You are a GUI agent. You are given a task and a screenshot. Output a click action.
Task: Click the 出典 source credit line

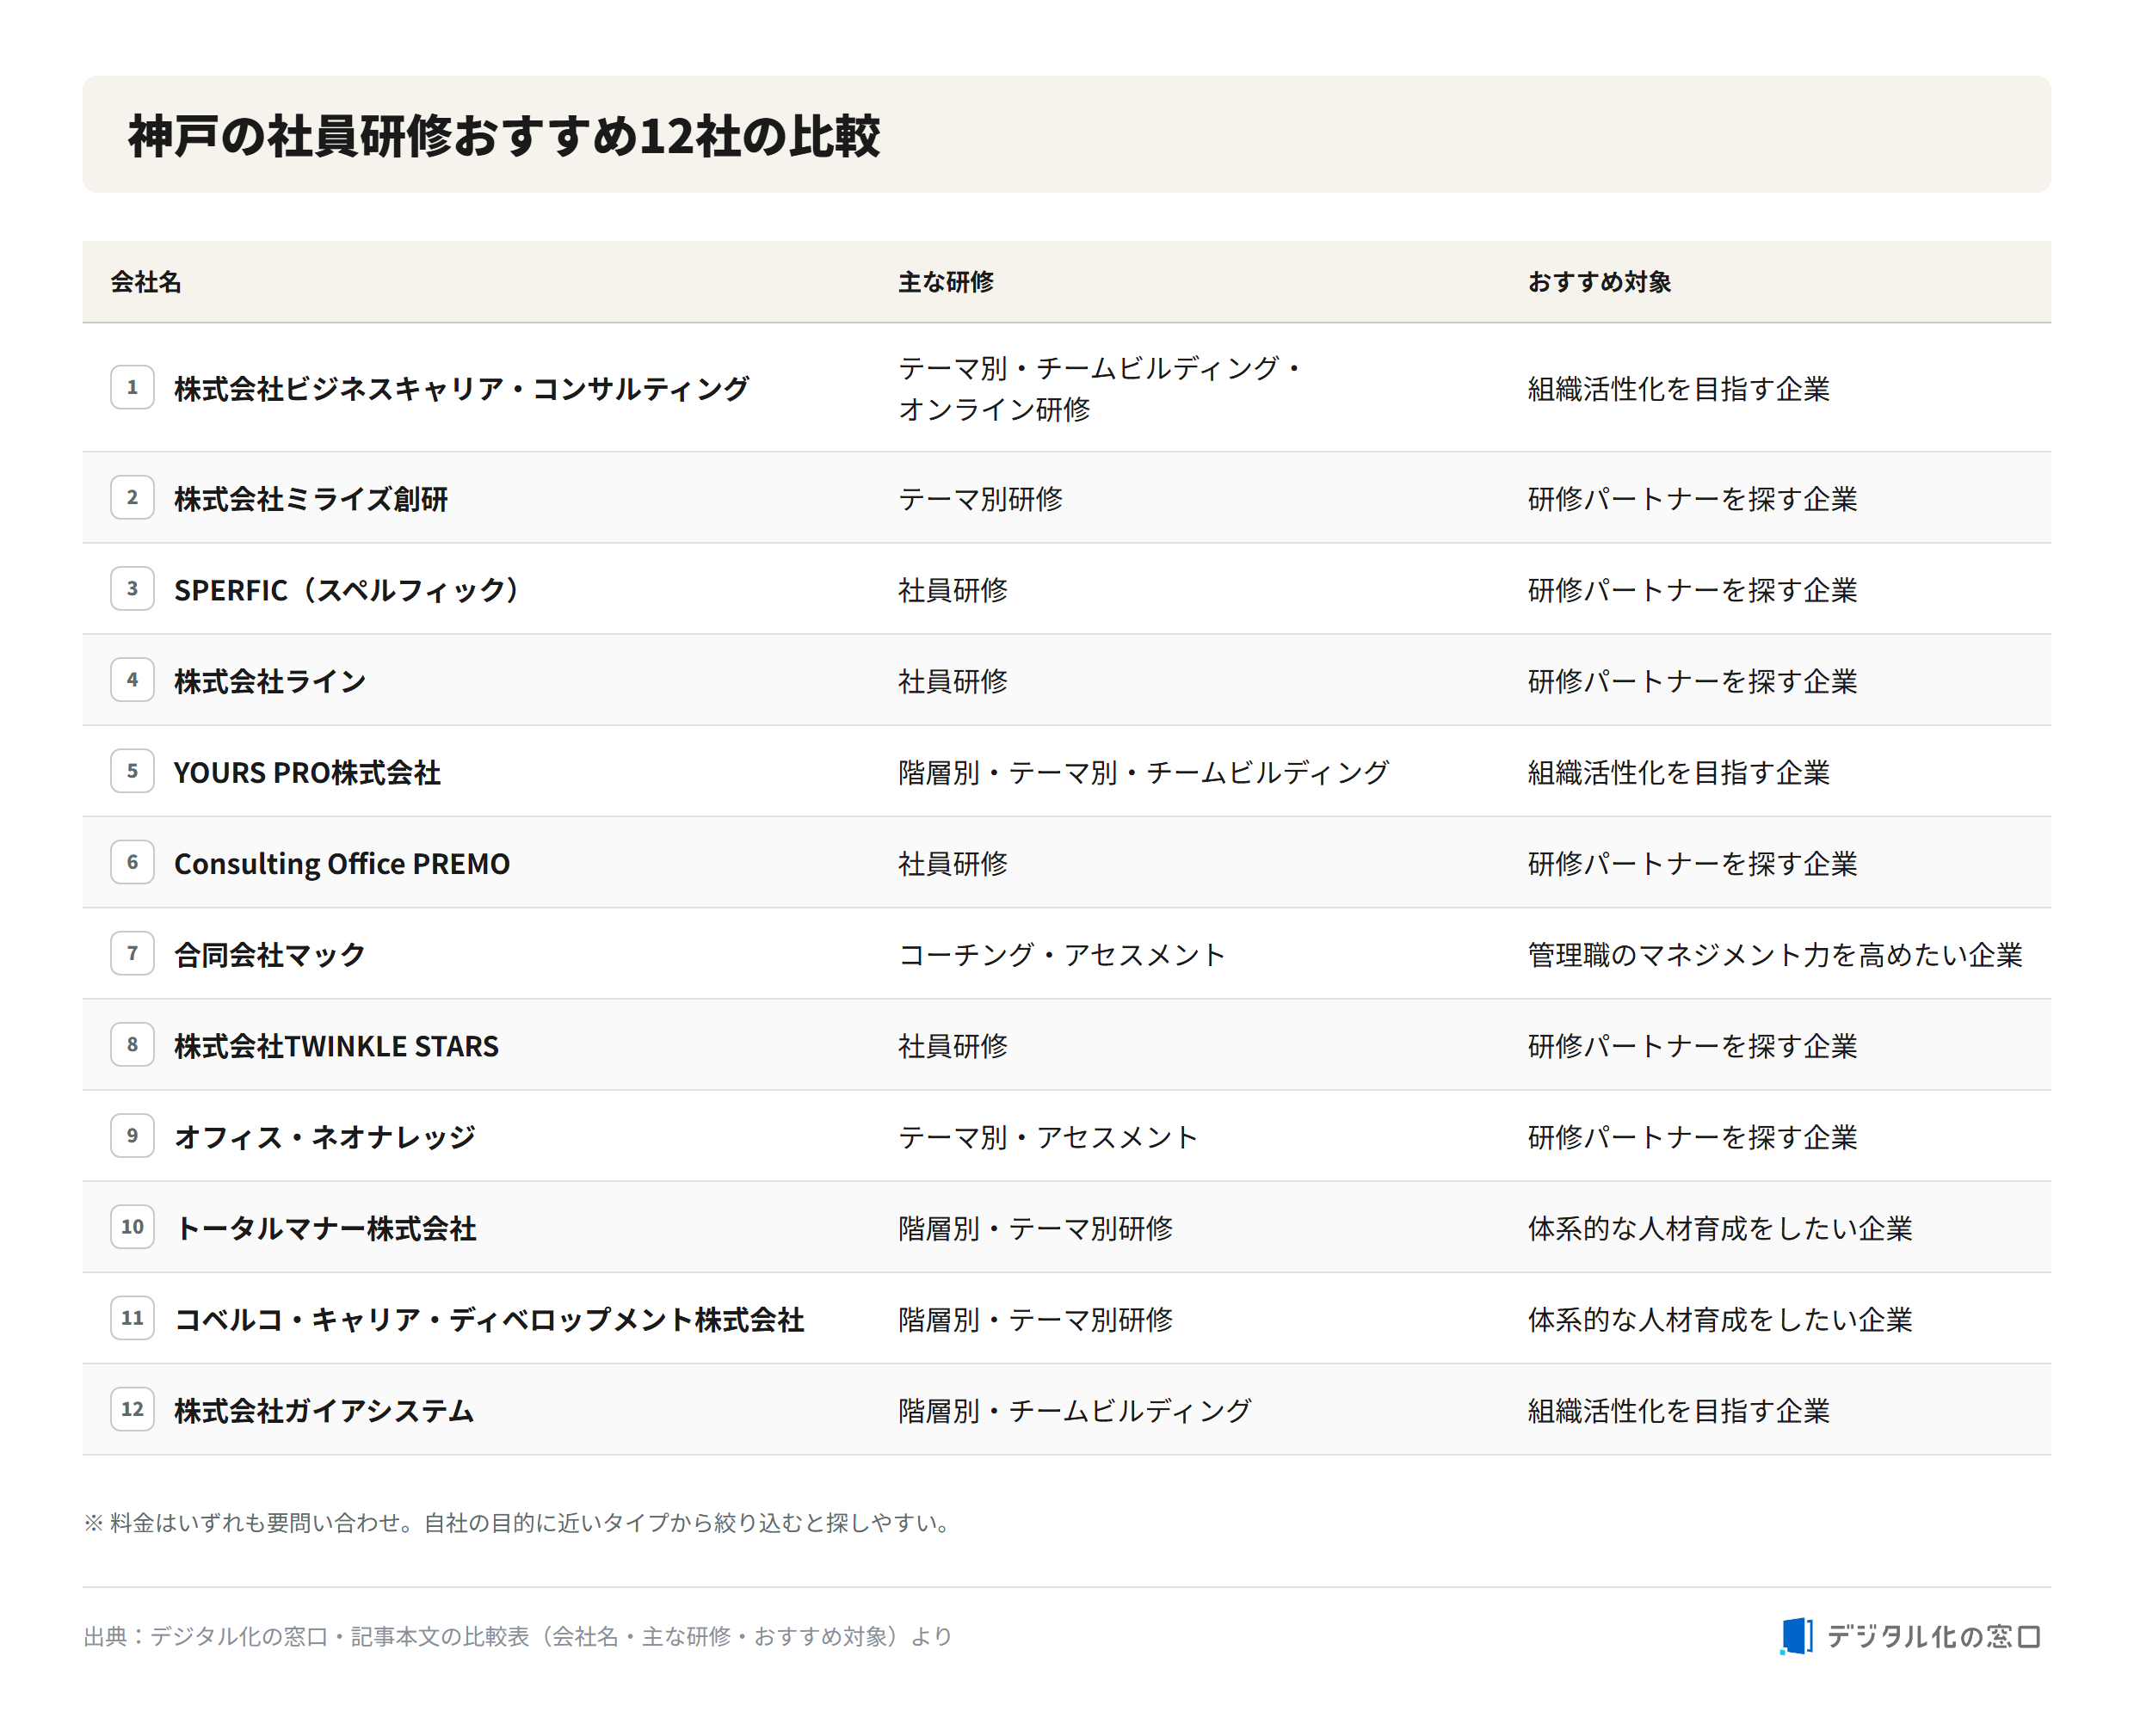518,1636
